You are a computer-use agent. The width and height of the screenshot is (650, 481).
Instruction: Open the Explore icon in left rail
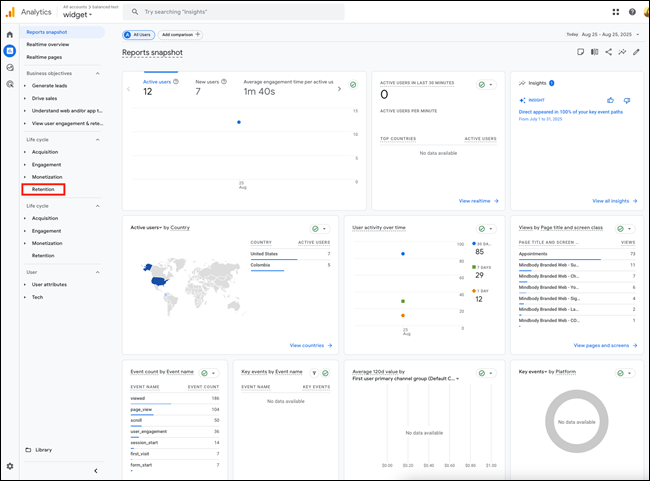(10, 68)
